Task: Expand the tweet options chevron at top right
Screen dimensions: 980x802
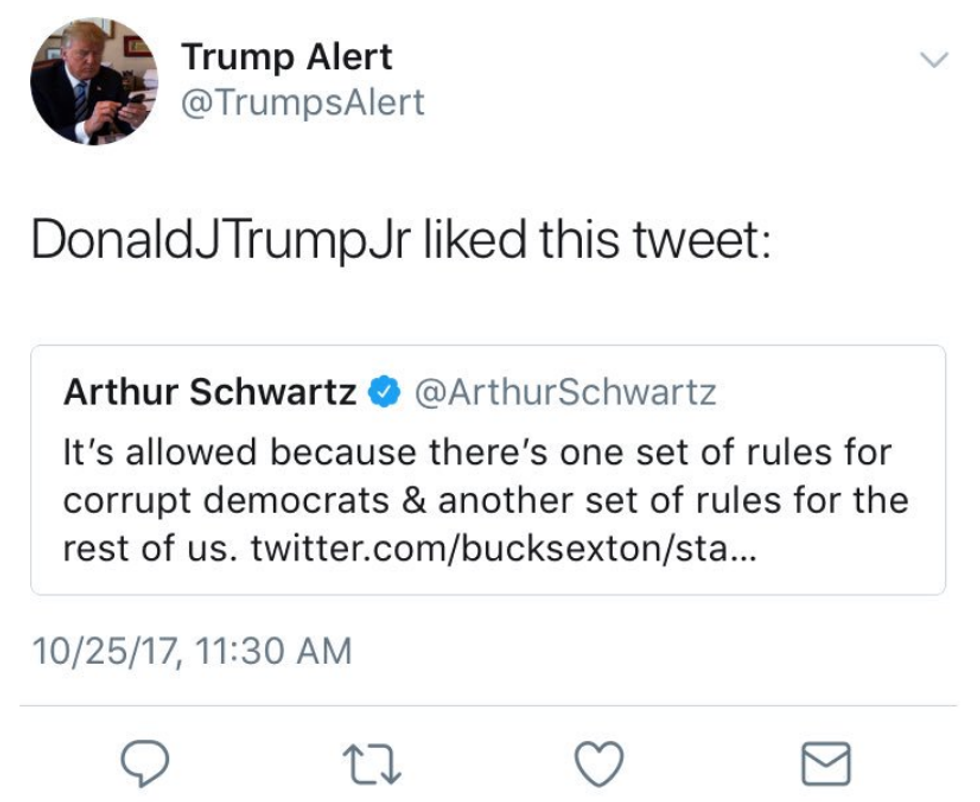Action: click(934, 59)
